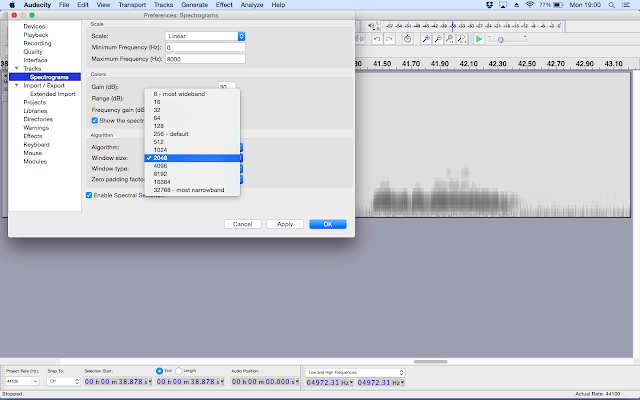Click the playback level meter bar

pyautogui.click(x=471, y=26)
